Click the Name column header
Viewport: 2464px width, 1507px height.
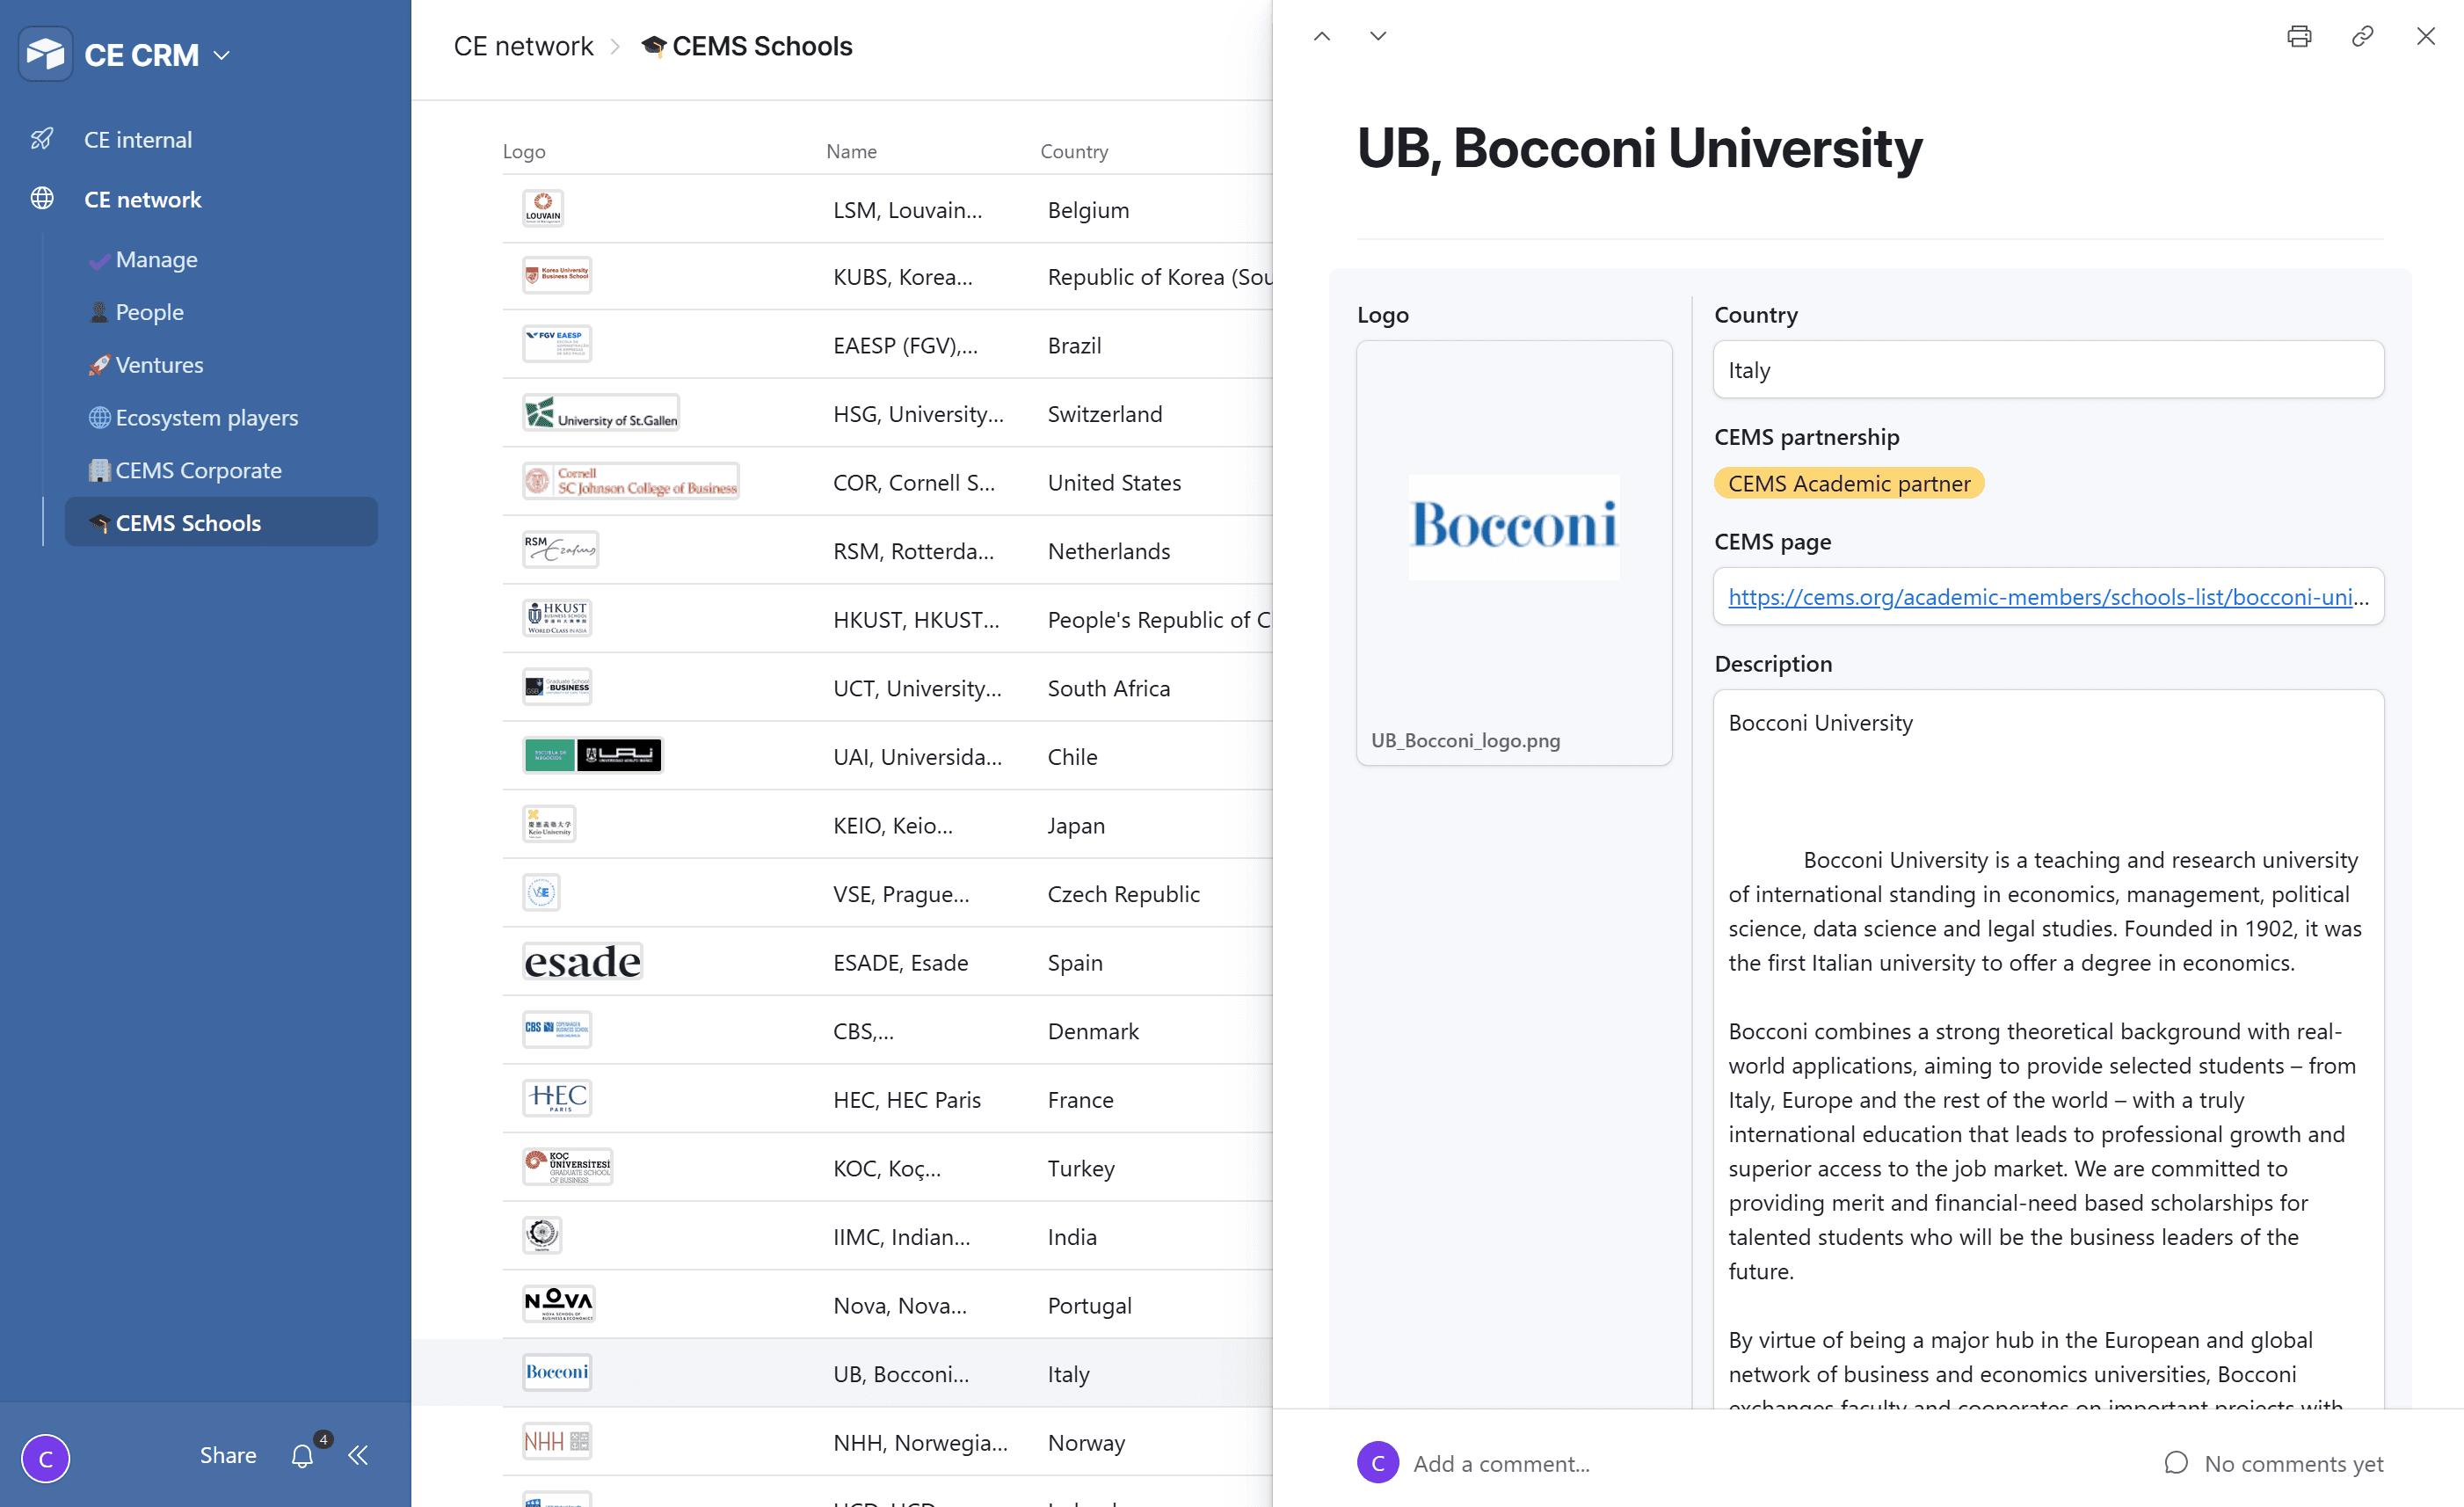pyautogui.click(x=851, y=151)
